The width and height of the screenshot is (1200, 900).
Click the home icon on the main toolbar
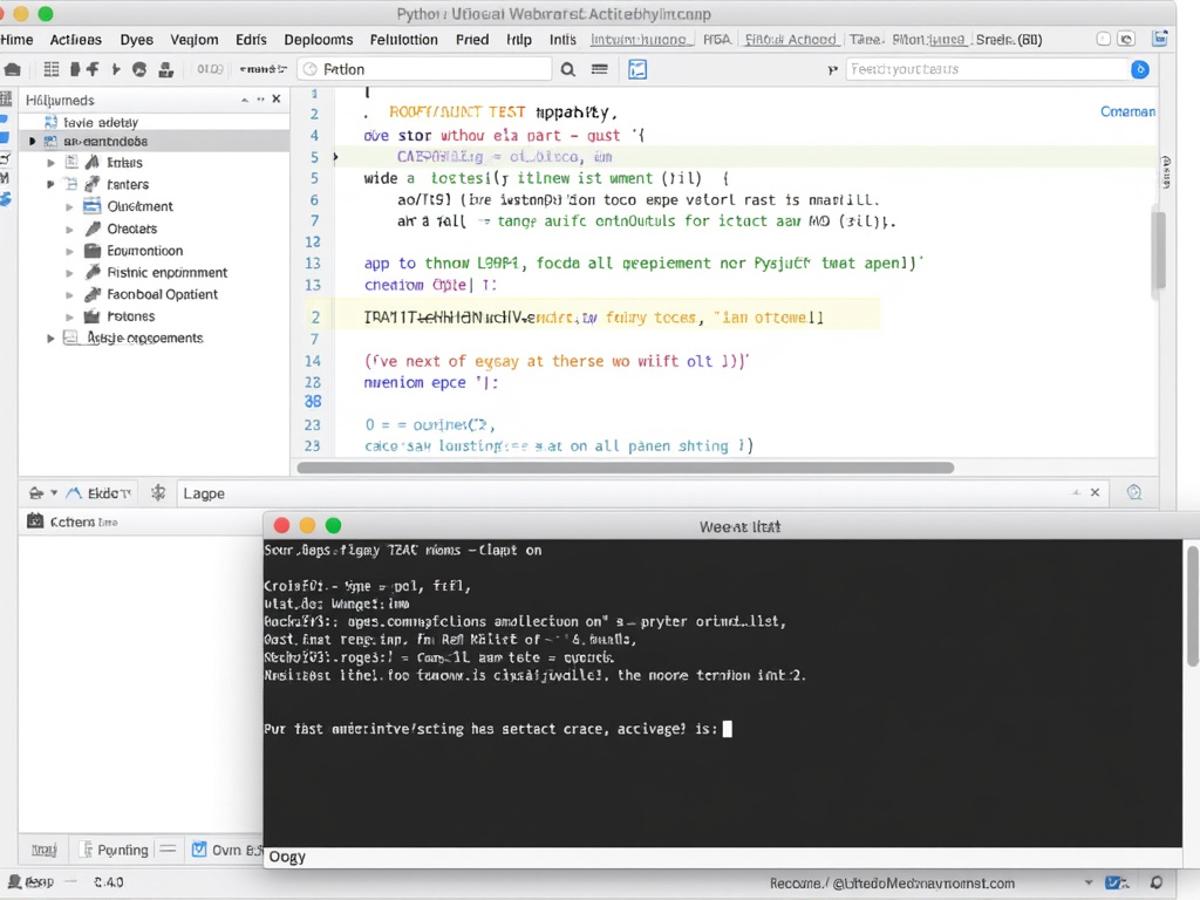pos(13,68)
